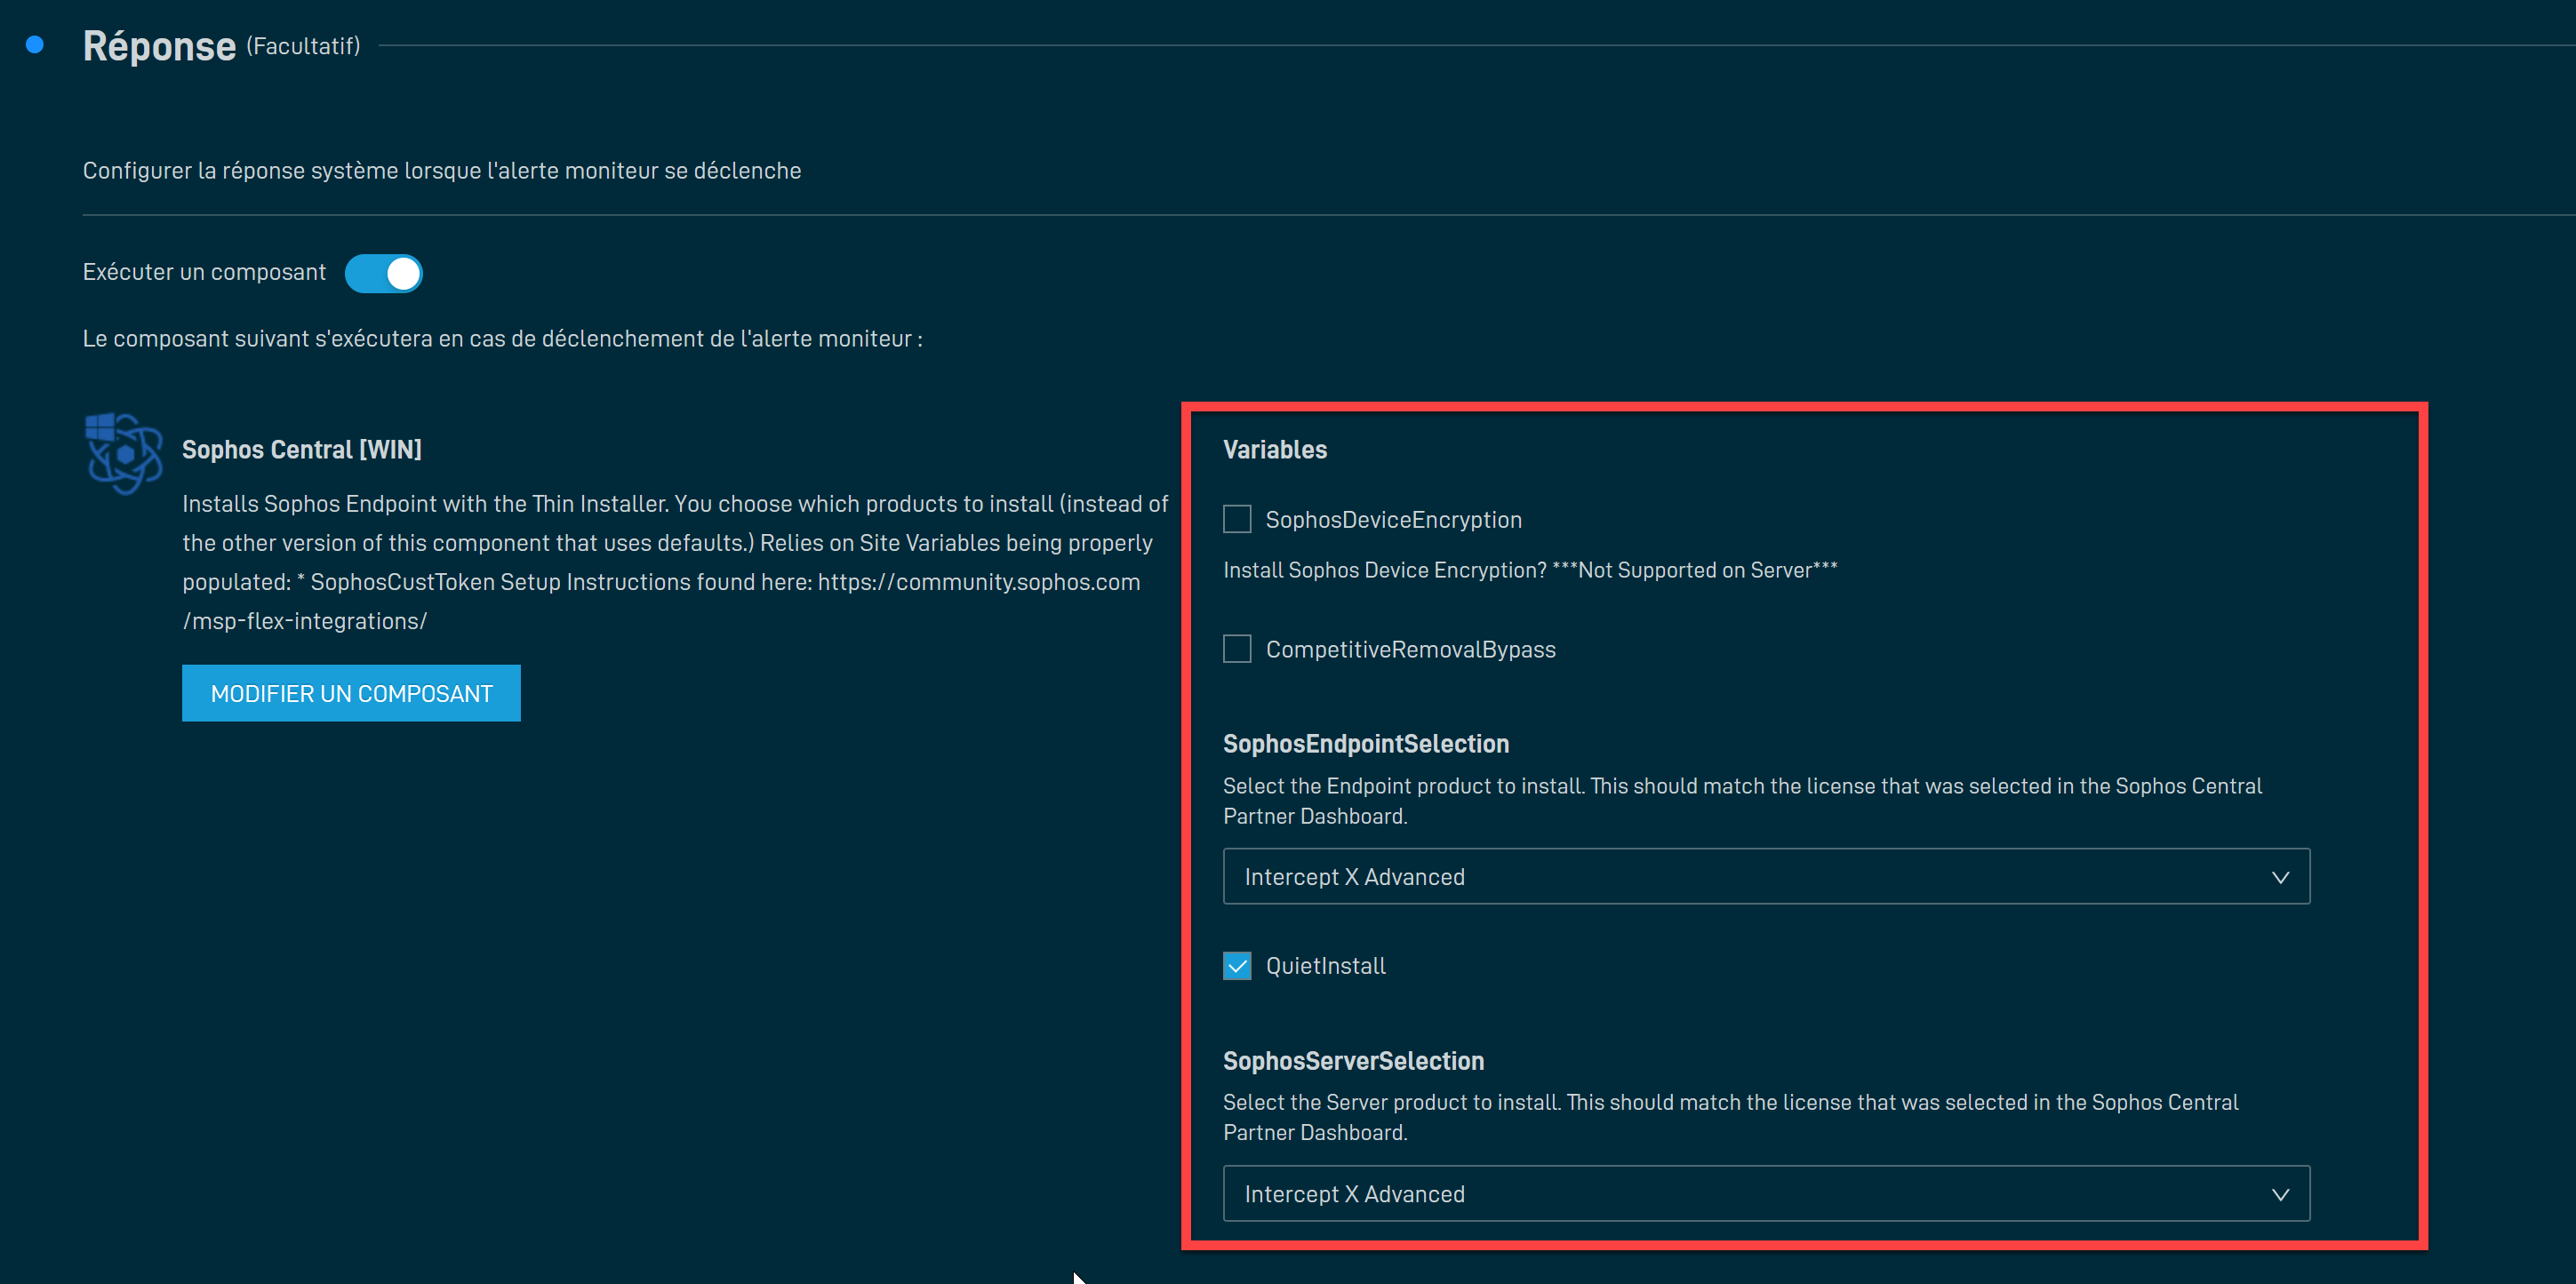Check the SophosDeviceEncryption checkbox
This screenshot has width=2576, height=1284.
tap(1237, 519)
